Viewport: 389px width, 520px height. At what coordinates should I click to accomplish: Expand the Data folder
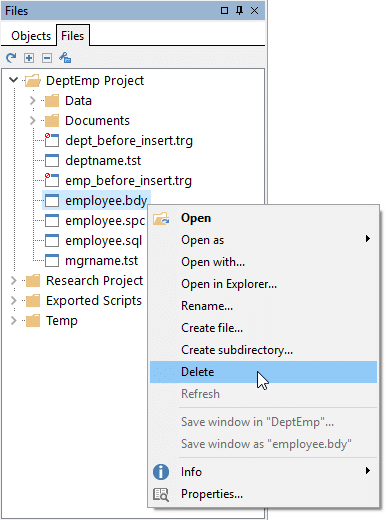click(x=32, y=100)
